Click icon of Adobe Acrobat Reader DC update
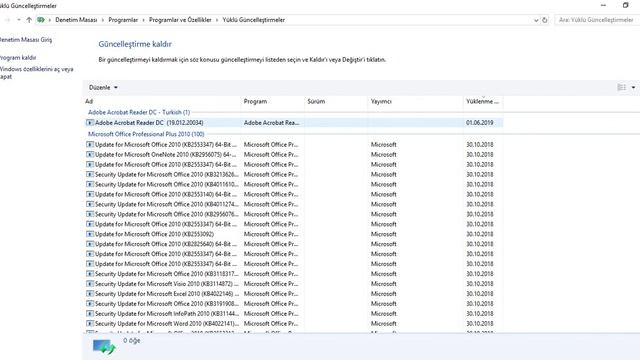Viewport: 640px width, 360px height. point(90,122)
